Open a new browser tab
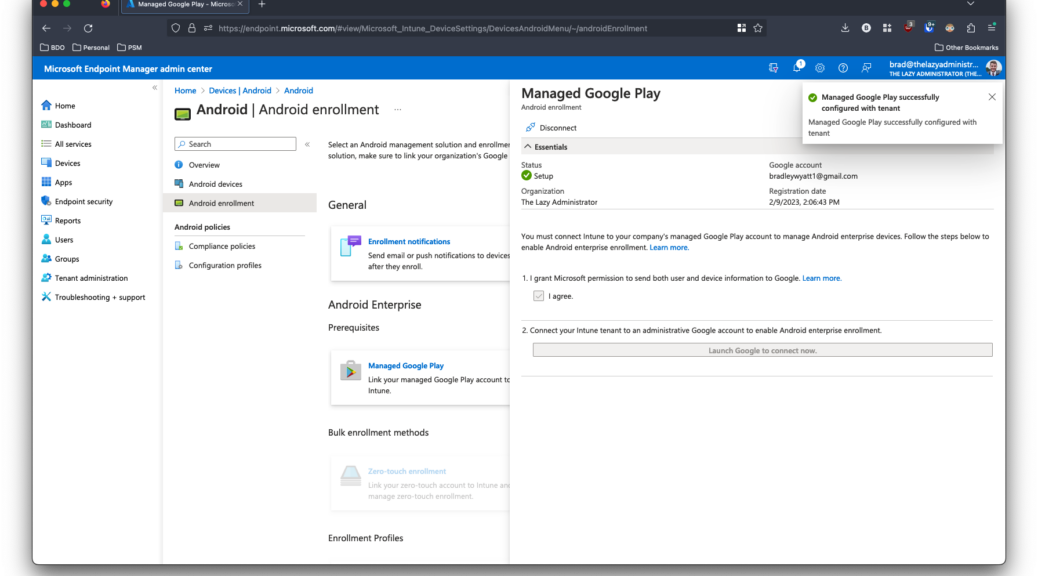Screen dimensions: 1038x576 click(x=261, y=5)
